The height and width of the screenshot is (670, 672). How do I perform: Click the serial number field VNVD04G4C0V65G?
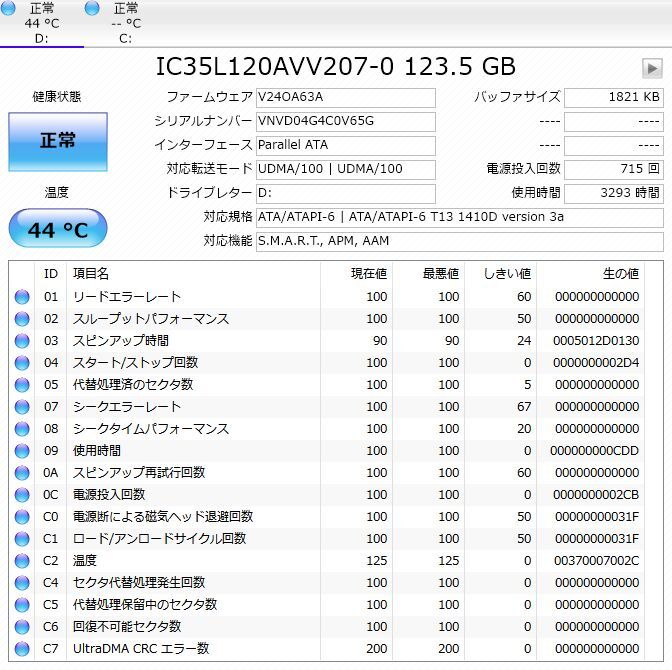tap(345, 122)
